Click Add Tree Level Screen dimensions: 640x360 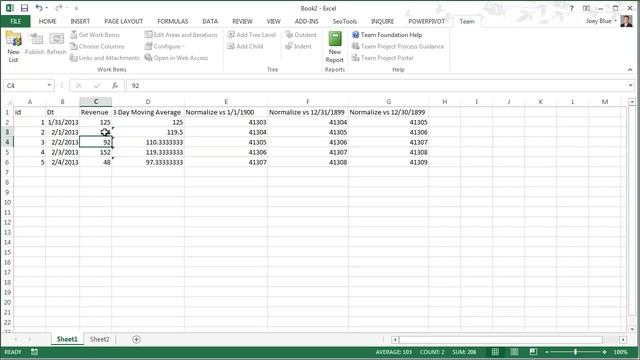(252, 35)
